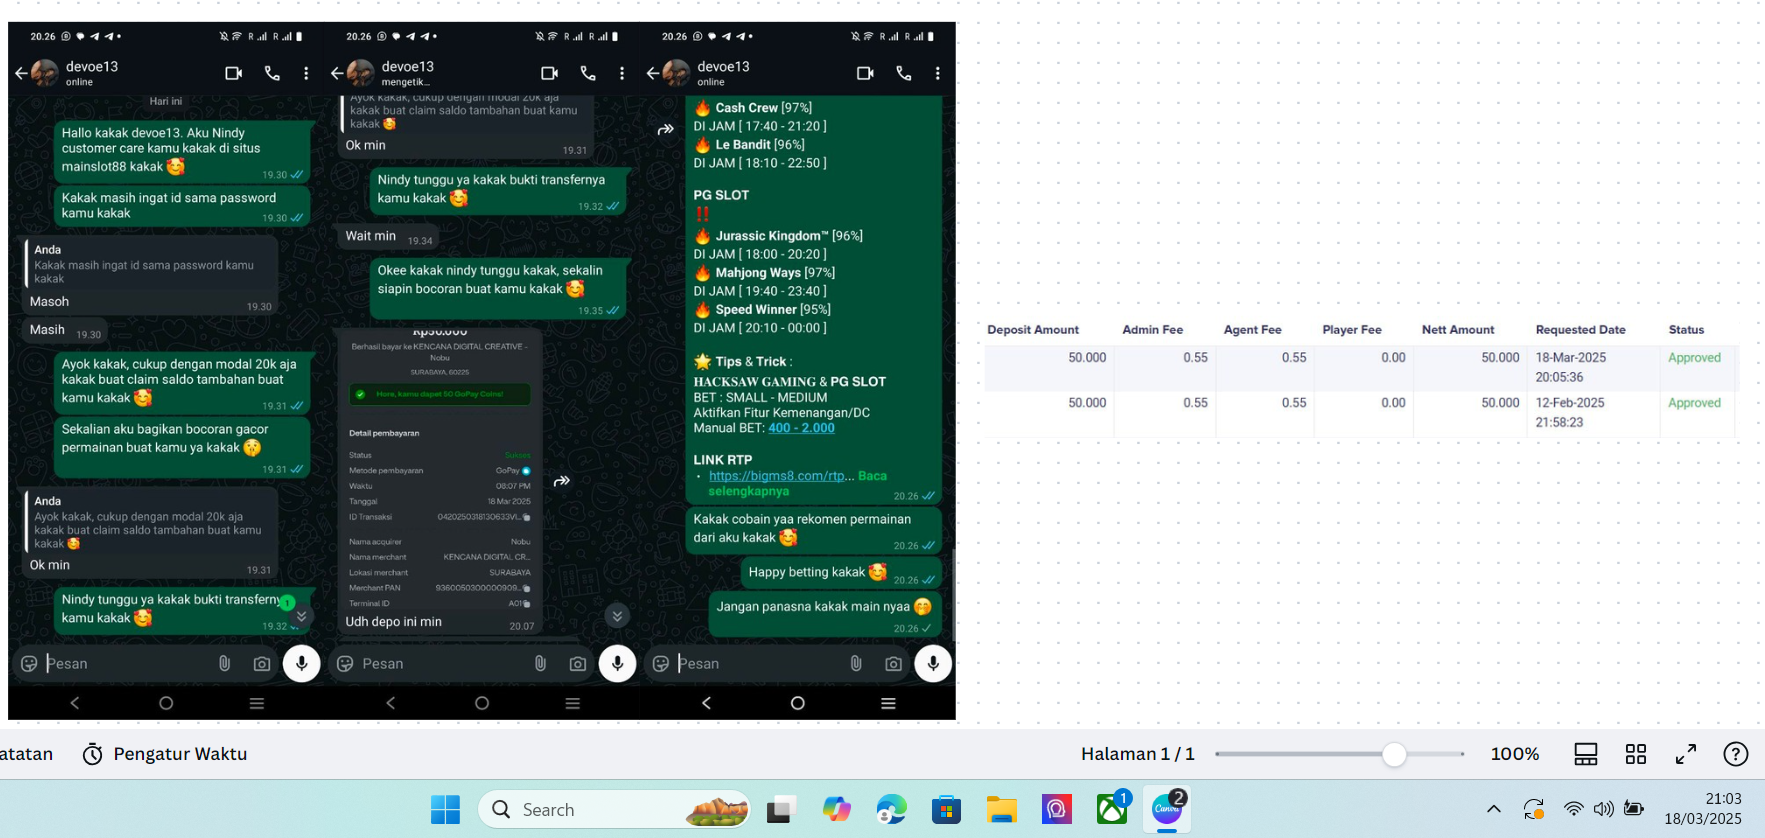Tap video call icon in rightmost chat screenshot
Viewport: 1765px width, 838px height.
pos(866,73)
